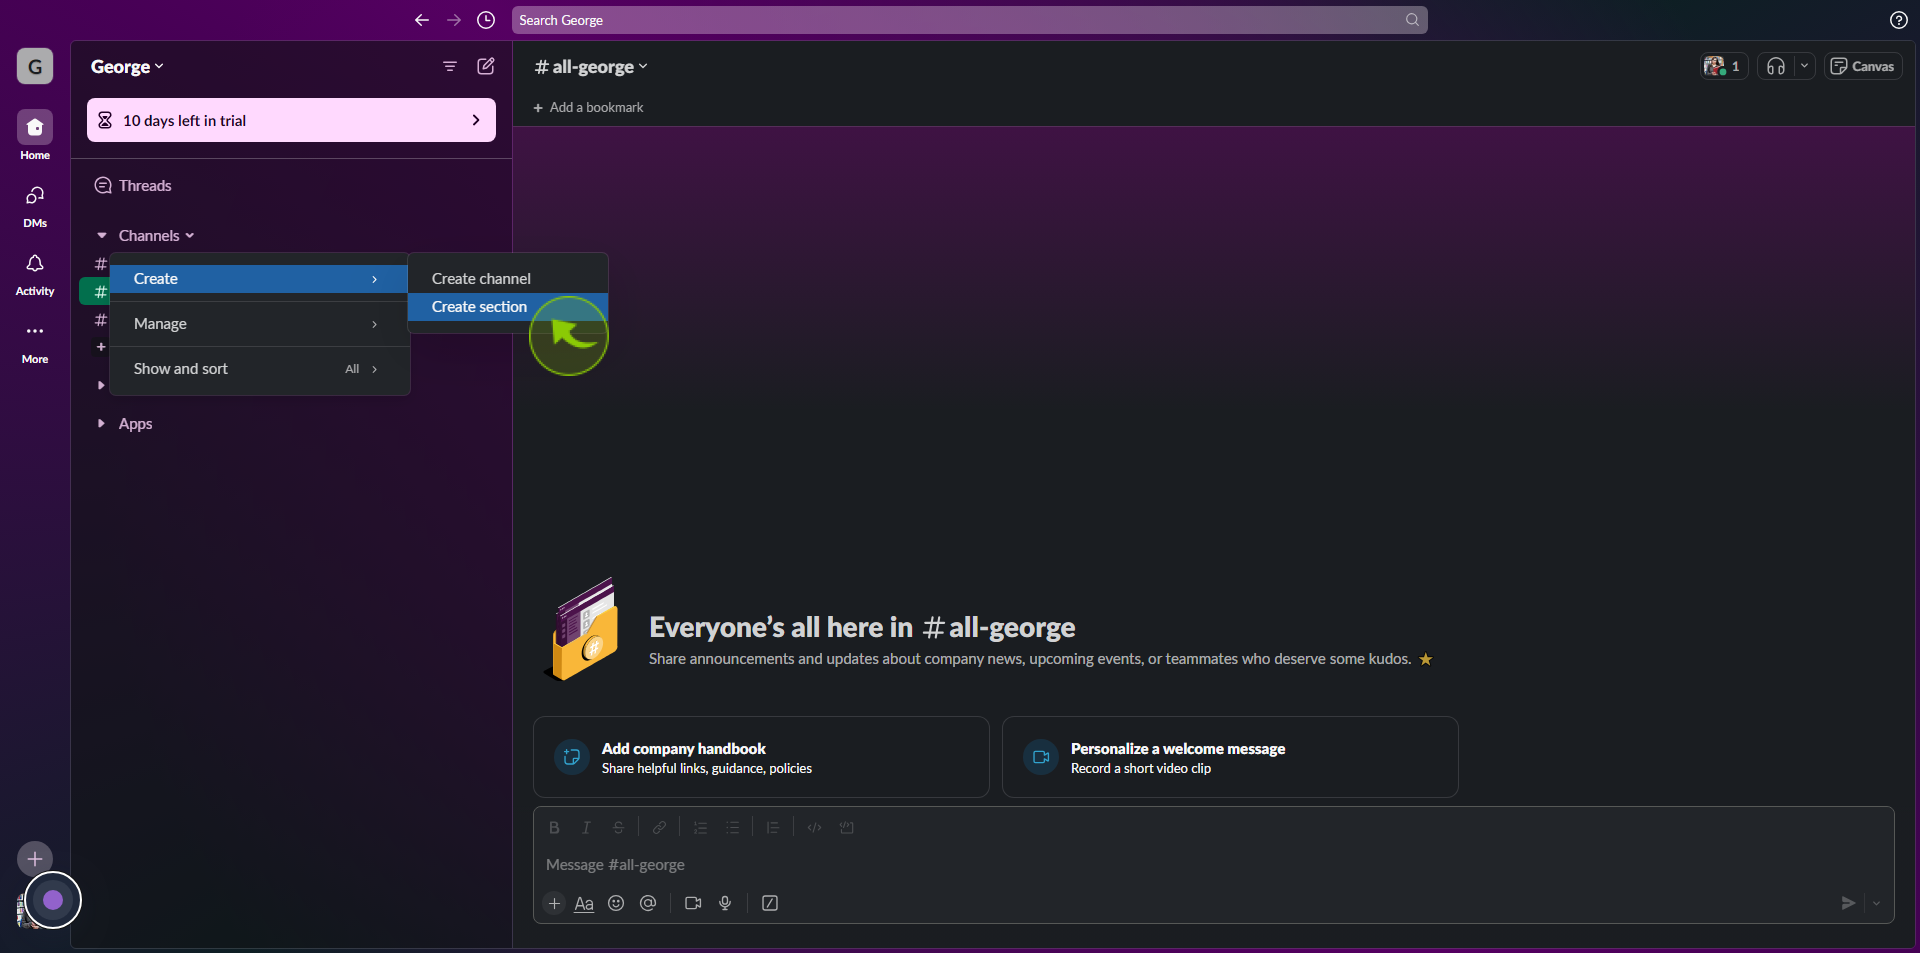
Task: Click the create new plus button in rail
Action: [x=35, y=859]
